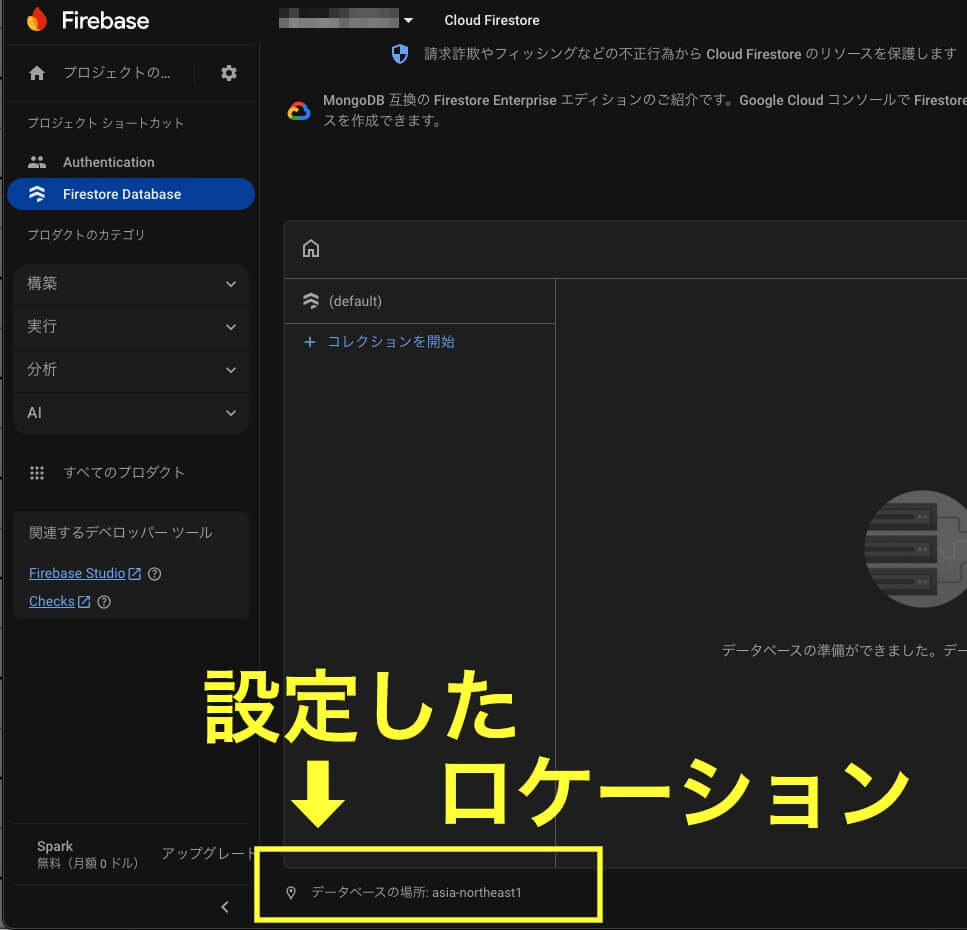
Task: Click Spark plan label
Action: click(55, 846)
